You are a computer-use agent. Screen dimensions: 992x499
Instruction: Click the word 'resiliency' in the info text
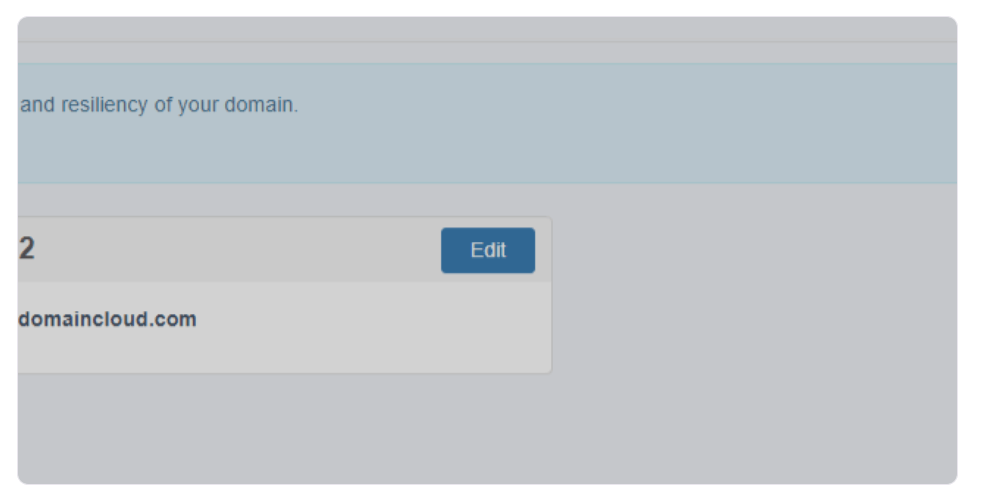104,105
